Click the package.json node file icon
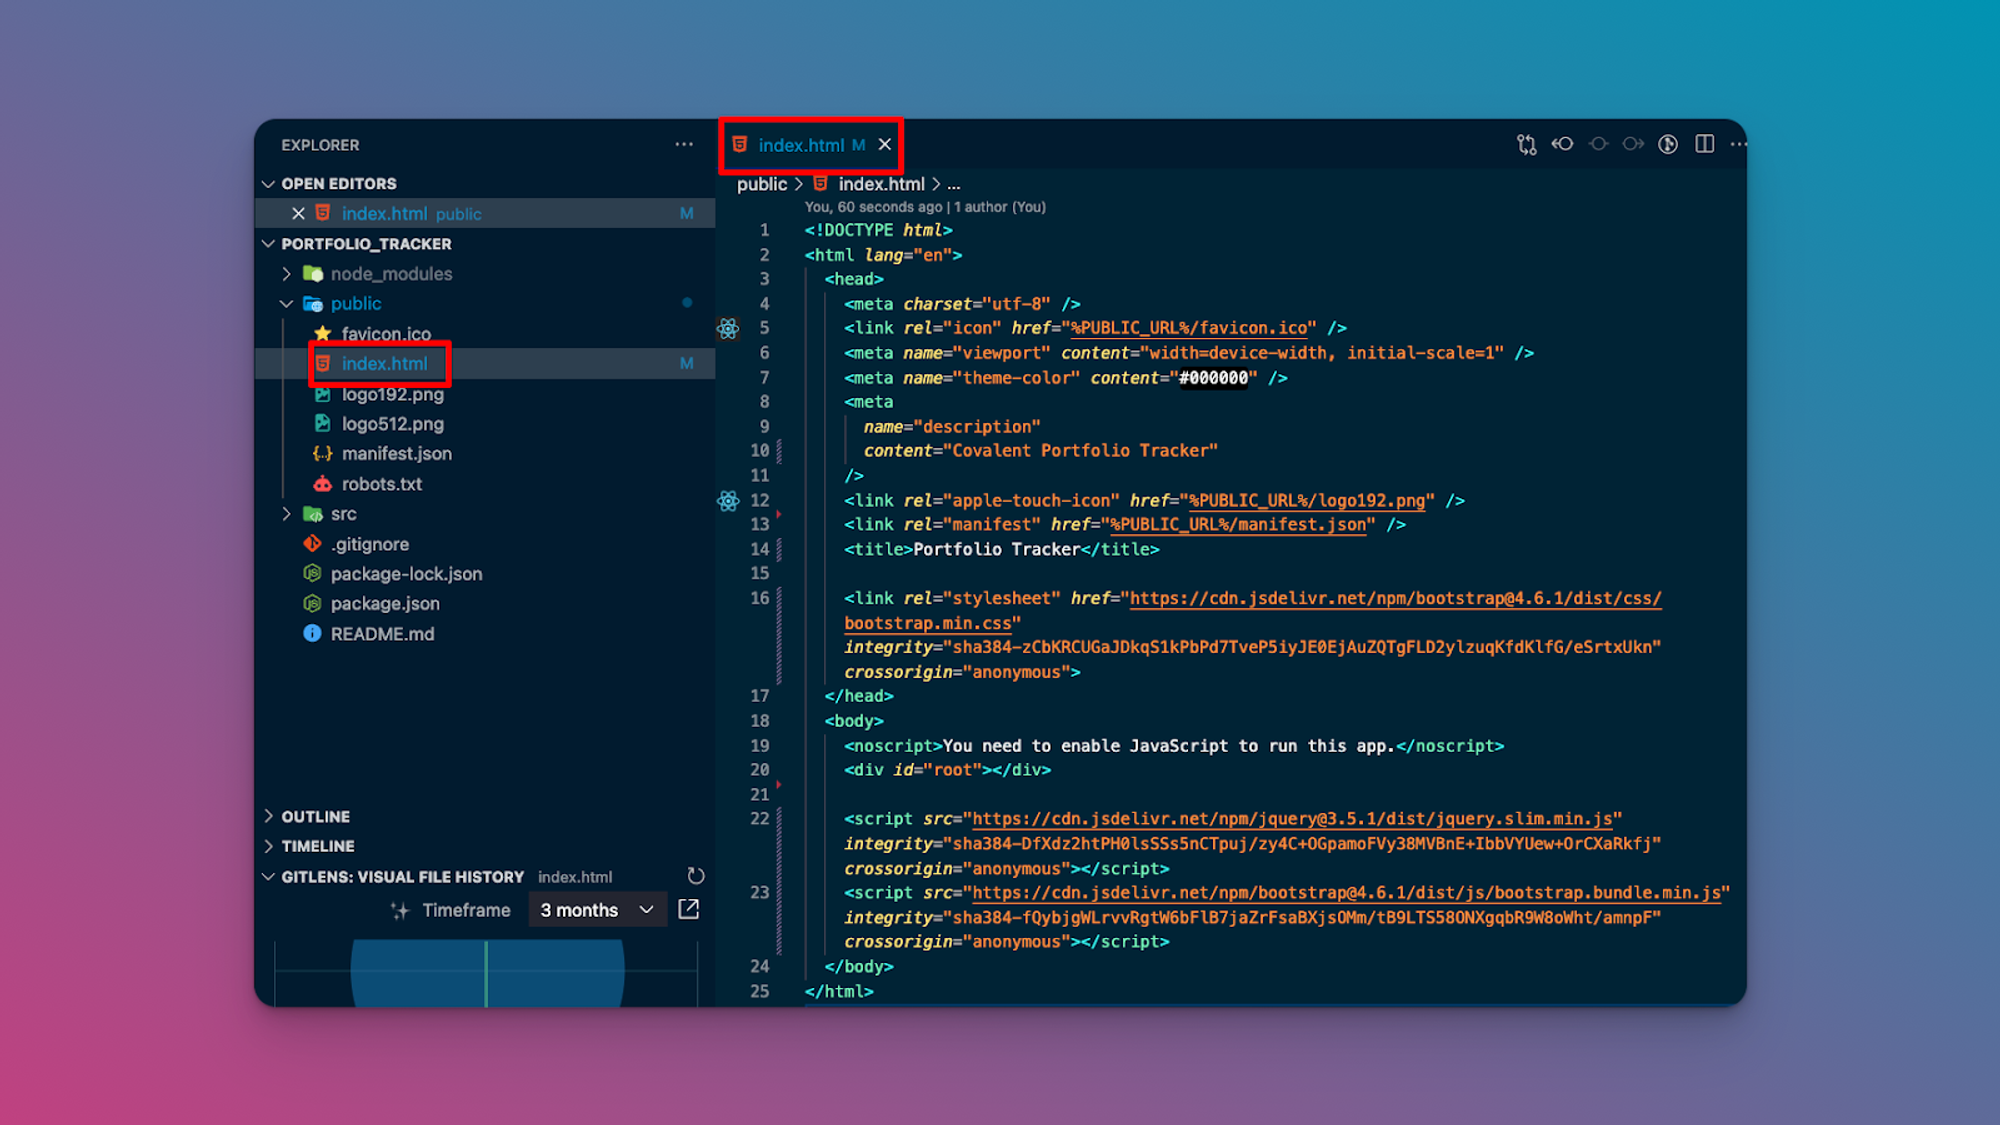Screen dimensions: 2000x1125 312,603
